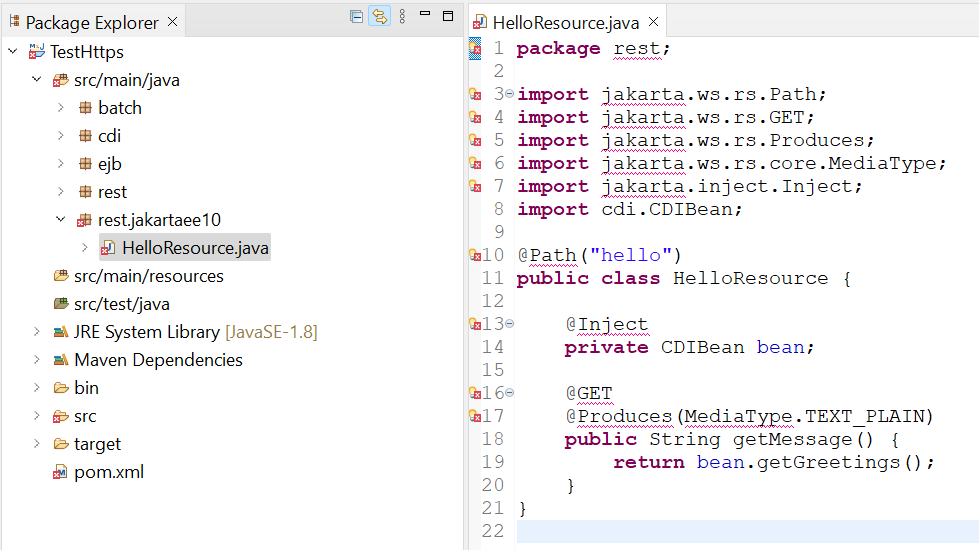The width and height of the screenshot is (979, 550).
Task: Expand the batch package
Action: pyautogui.click(x=60, y=108)
